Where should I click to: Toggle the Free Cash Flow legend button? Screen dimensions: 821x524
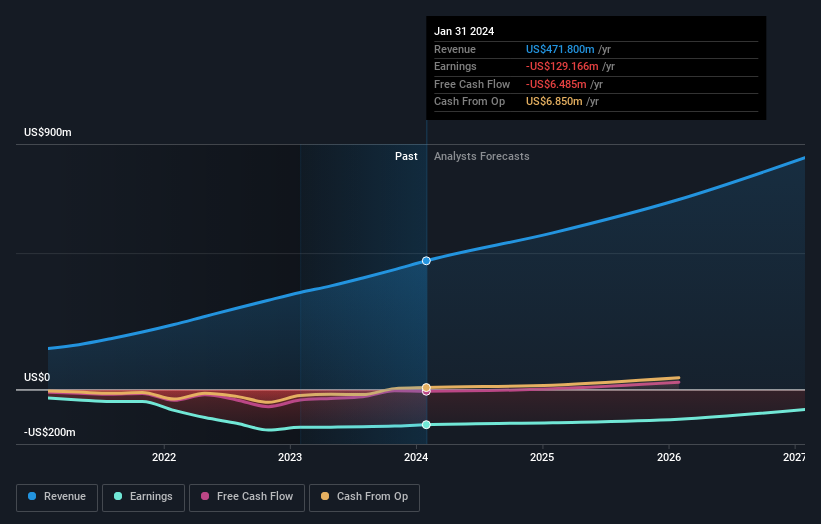[247, 497]
